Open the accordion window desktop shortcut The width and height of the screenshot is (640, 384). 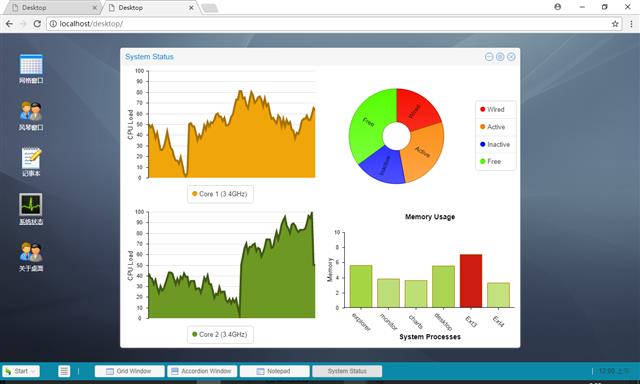31,116
